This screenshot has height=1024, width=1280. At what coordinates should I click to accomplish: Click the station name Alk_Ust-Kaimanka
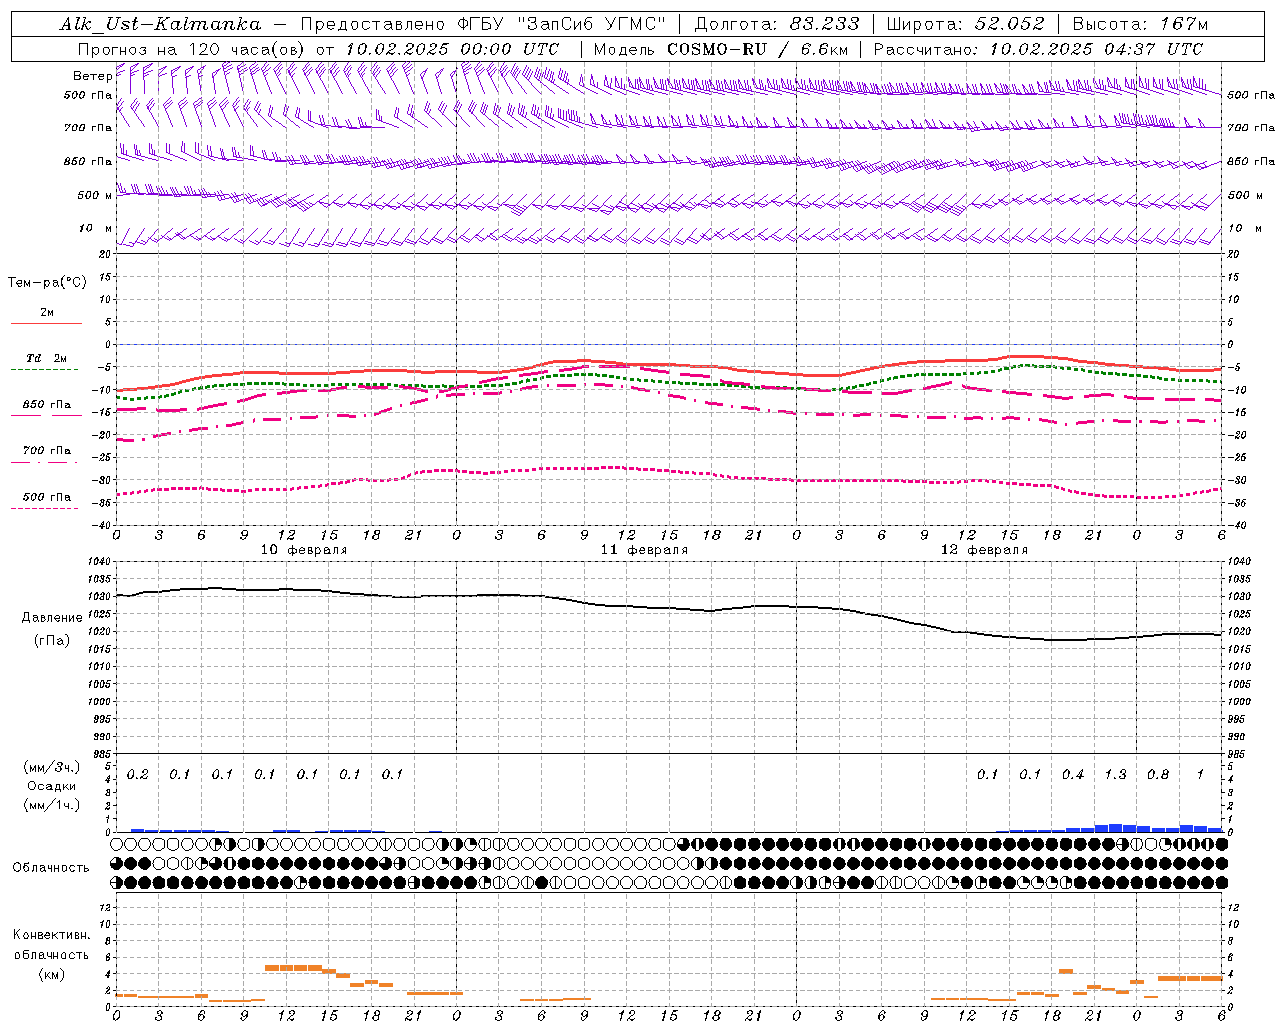coord(160,24)
